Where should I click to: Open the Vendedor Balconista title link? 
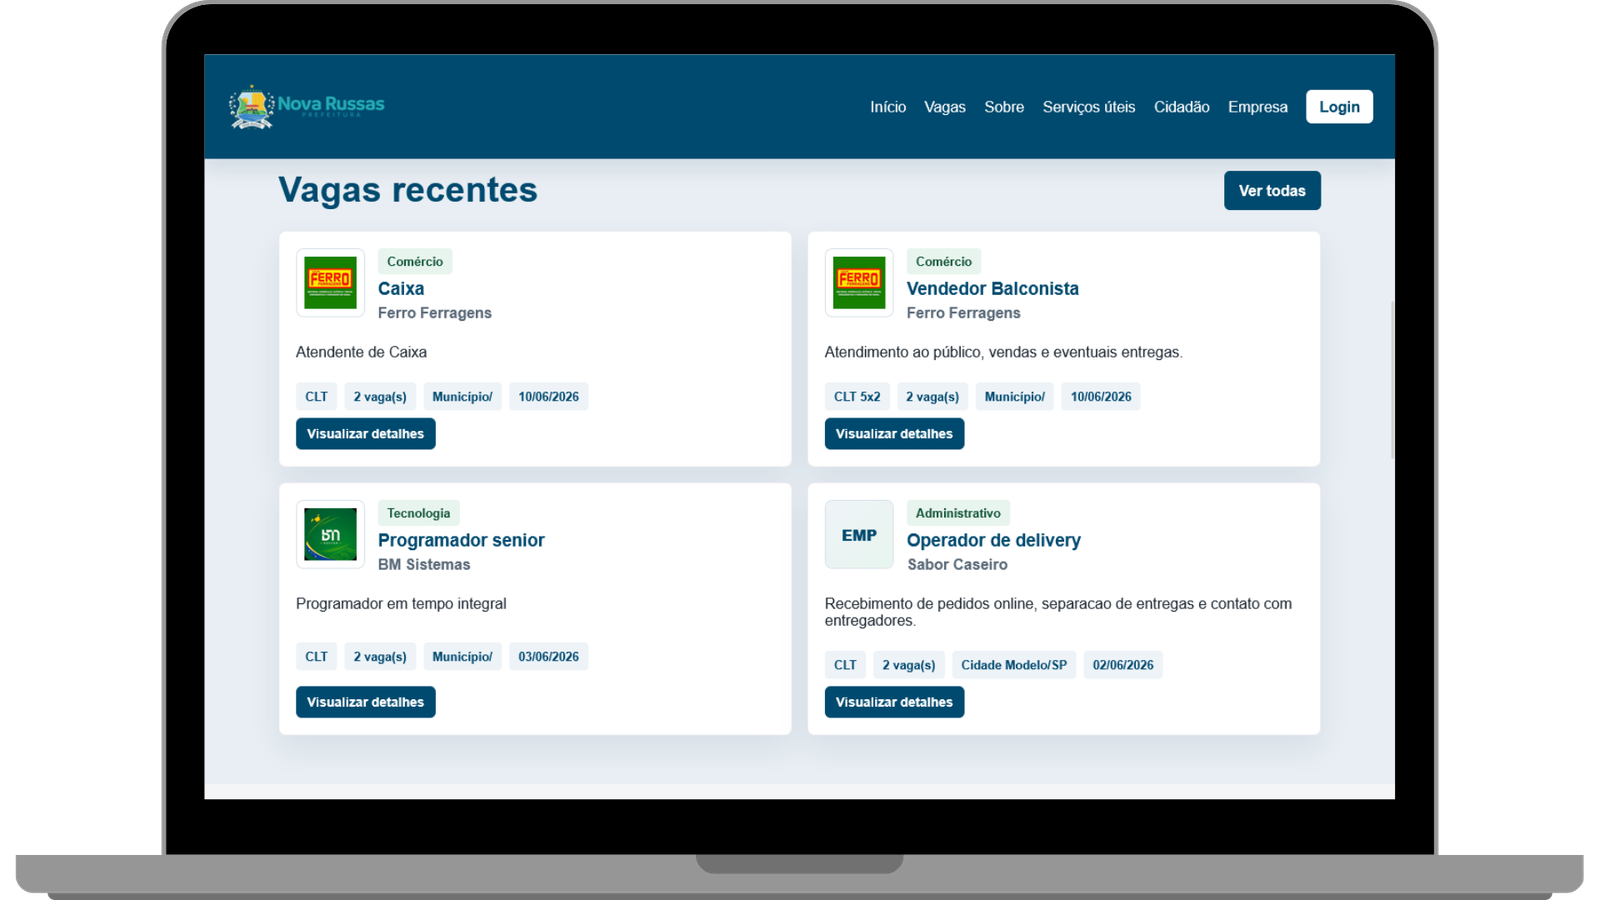point(993,289)
